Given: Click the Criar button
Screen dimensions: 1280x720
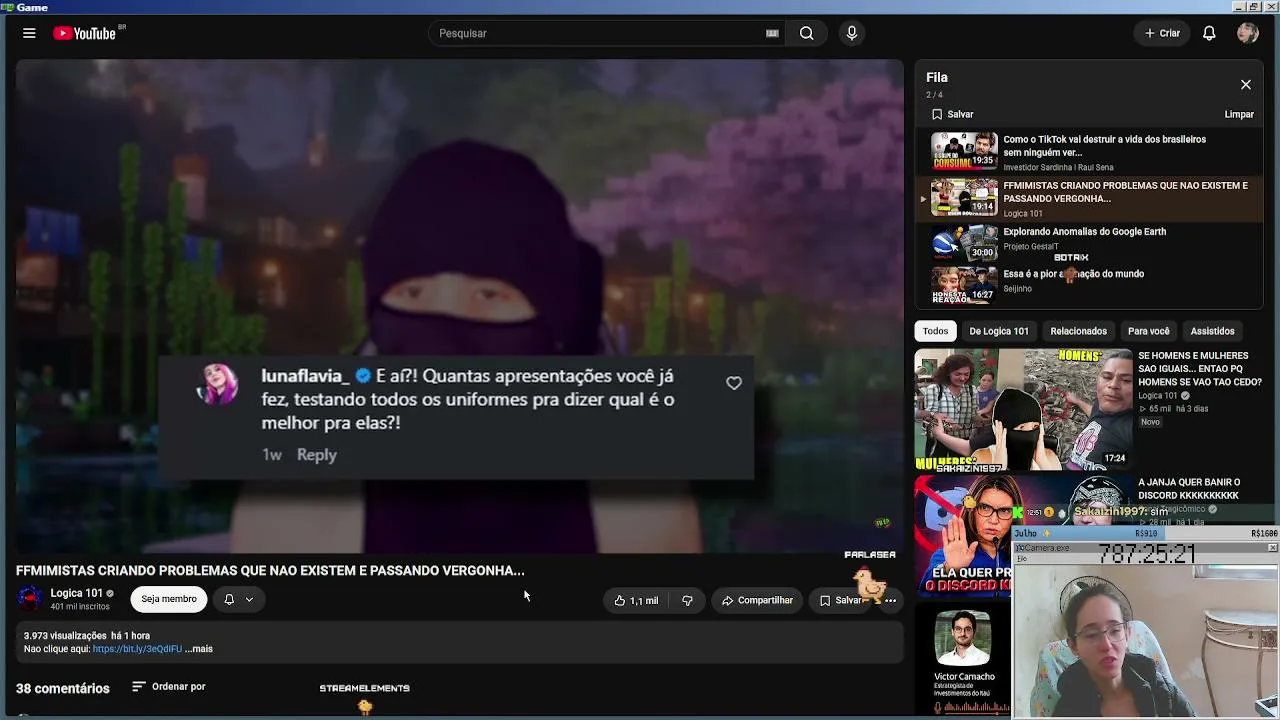Looking at the screenshot, I should 1162,33.
